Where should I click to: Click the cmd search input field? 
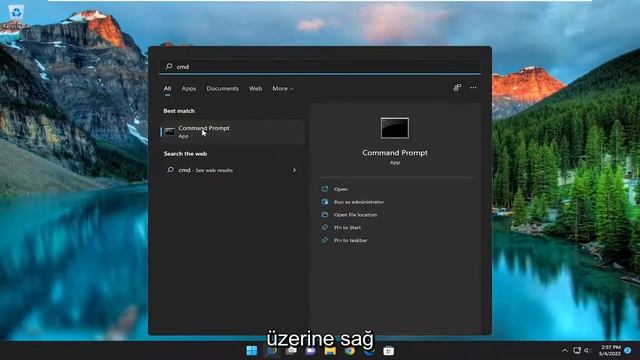pos(320,67)
